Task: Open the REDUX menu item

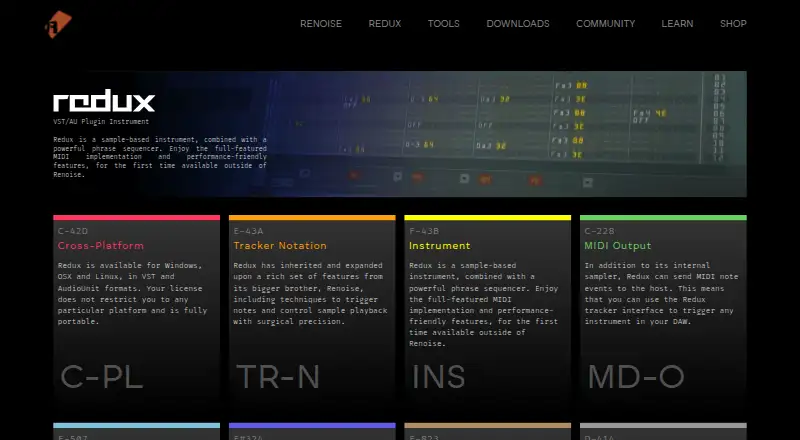Action: [385, 23]
